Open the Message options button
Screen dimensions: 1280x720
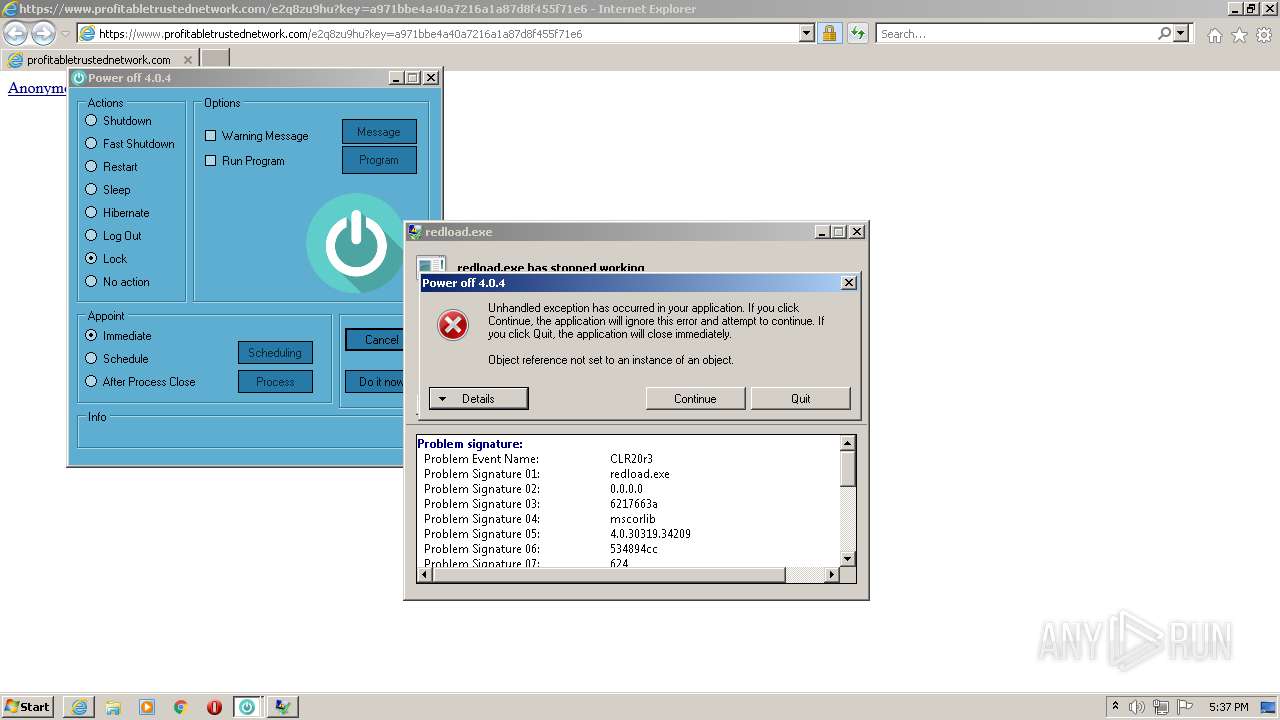pos(379,132)
